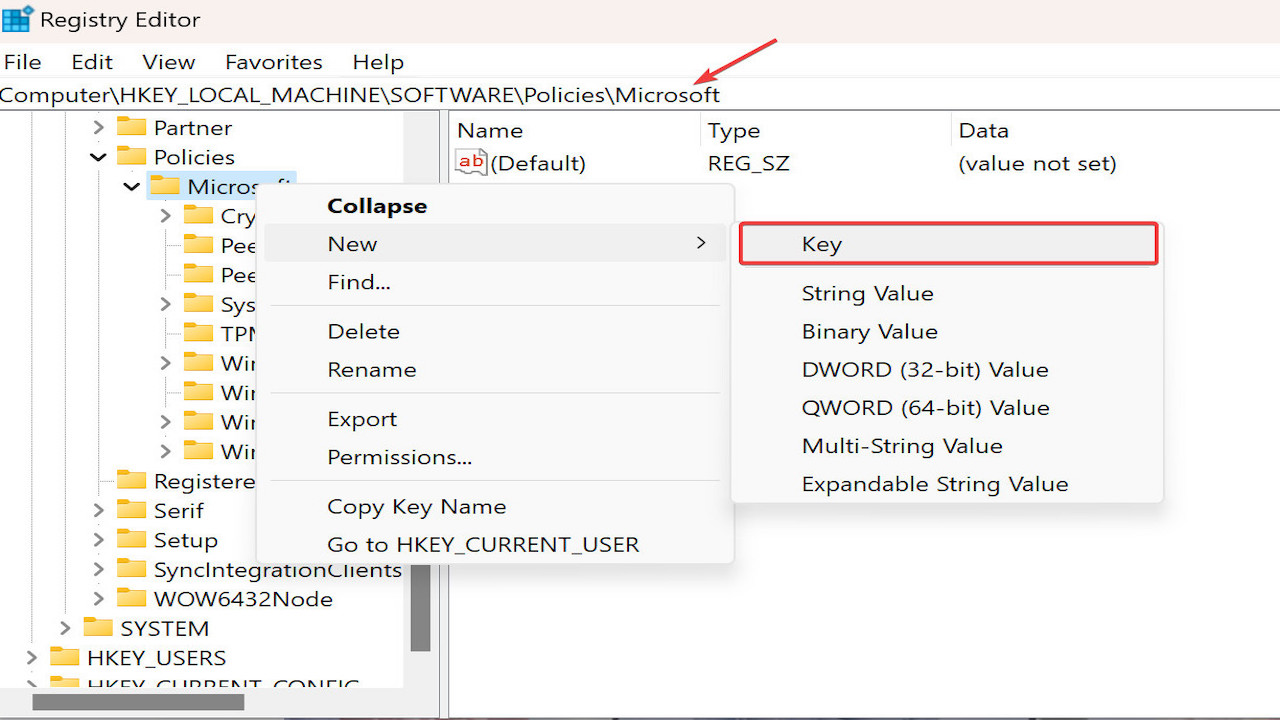Click Copy Key Name in context menu
This screenshot has width=1280, height=720.
pyautogui.click(x=416, y=507)
